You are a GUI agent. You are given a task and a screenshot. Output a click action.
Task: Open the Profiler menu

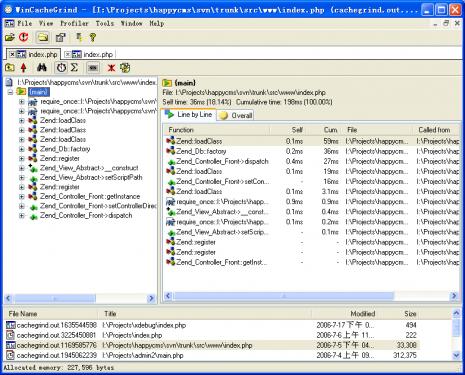(x=74, y=23)
